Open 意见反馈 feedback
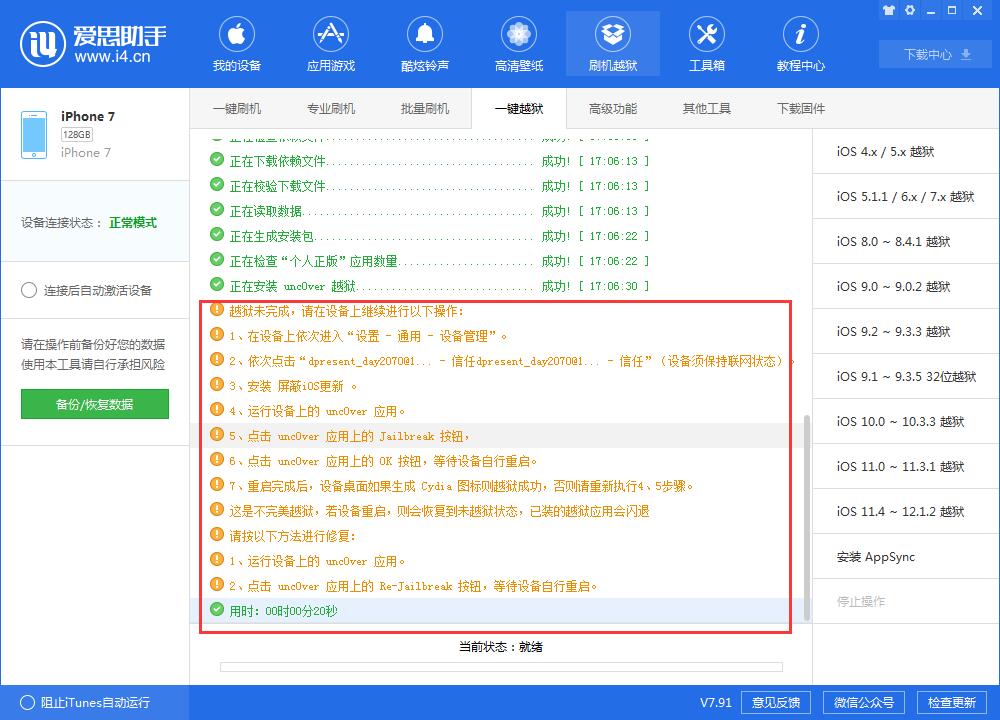Viewport: 1000px width, 720px height. [x=775, y=702]
